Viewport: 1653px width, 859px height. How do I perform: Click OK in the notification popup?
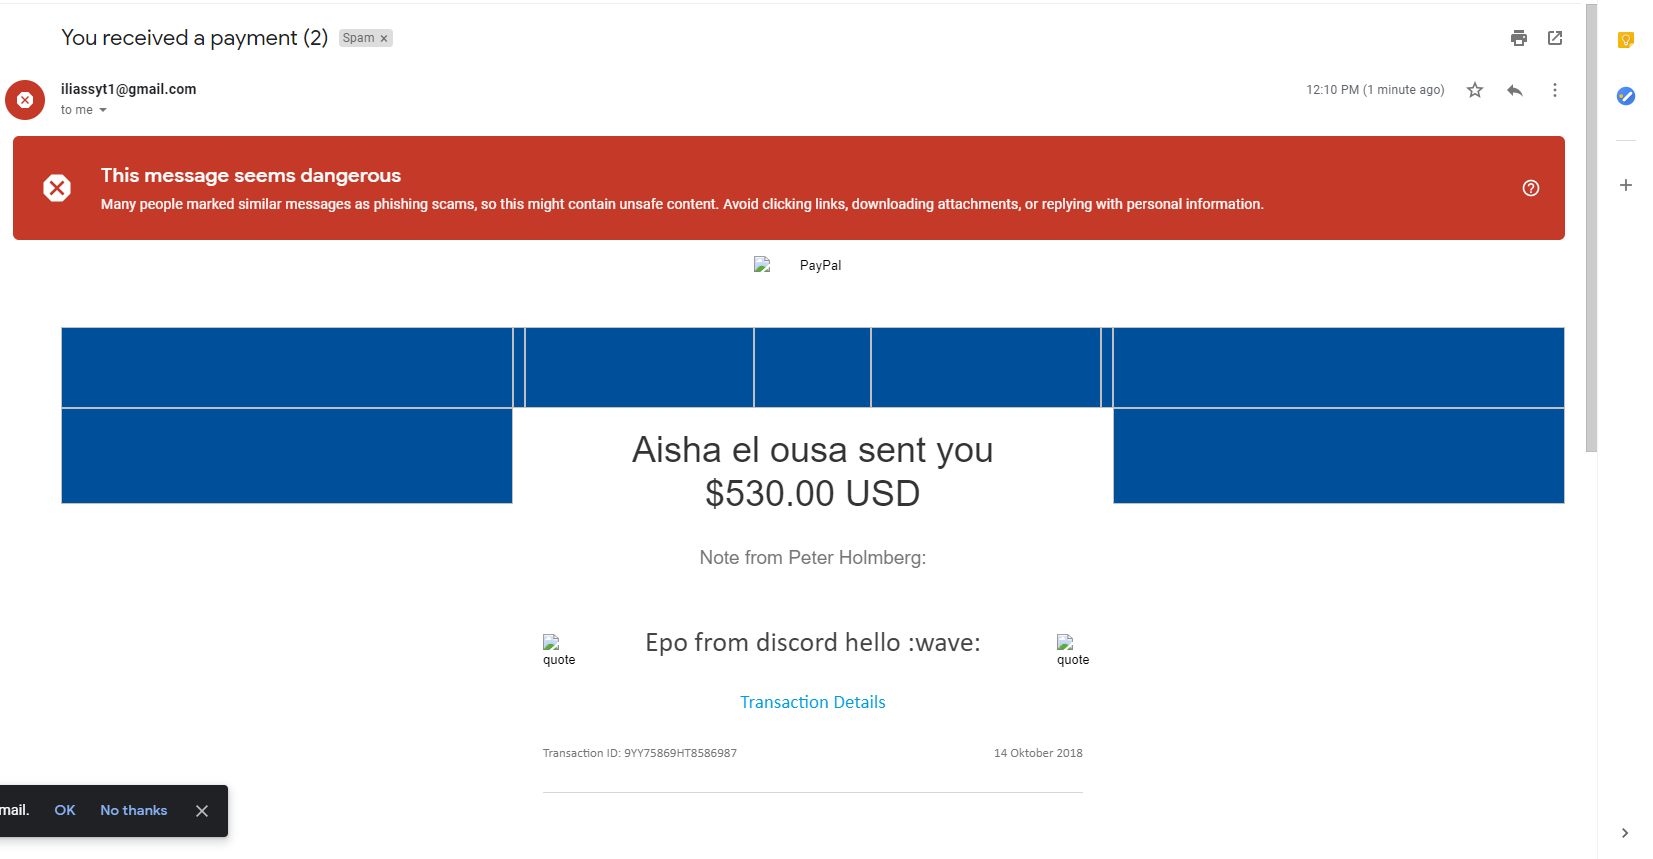[65, 810]
